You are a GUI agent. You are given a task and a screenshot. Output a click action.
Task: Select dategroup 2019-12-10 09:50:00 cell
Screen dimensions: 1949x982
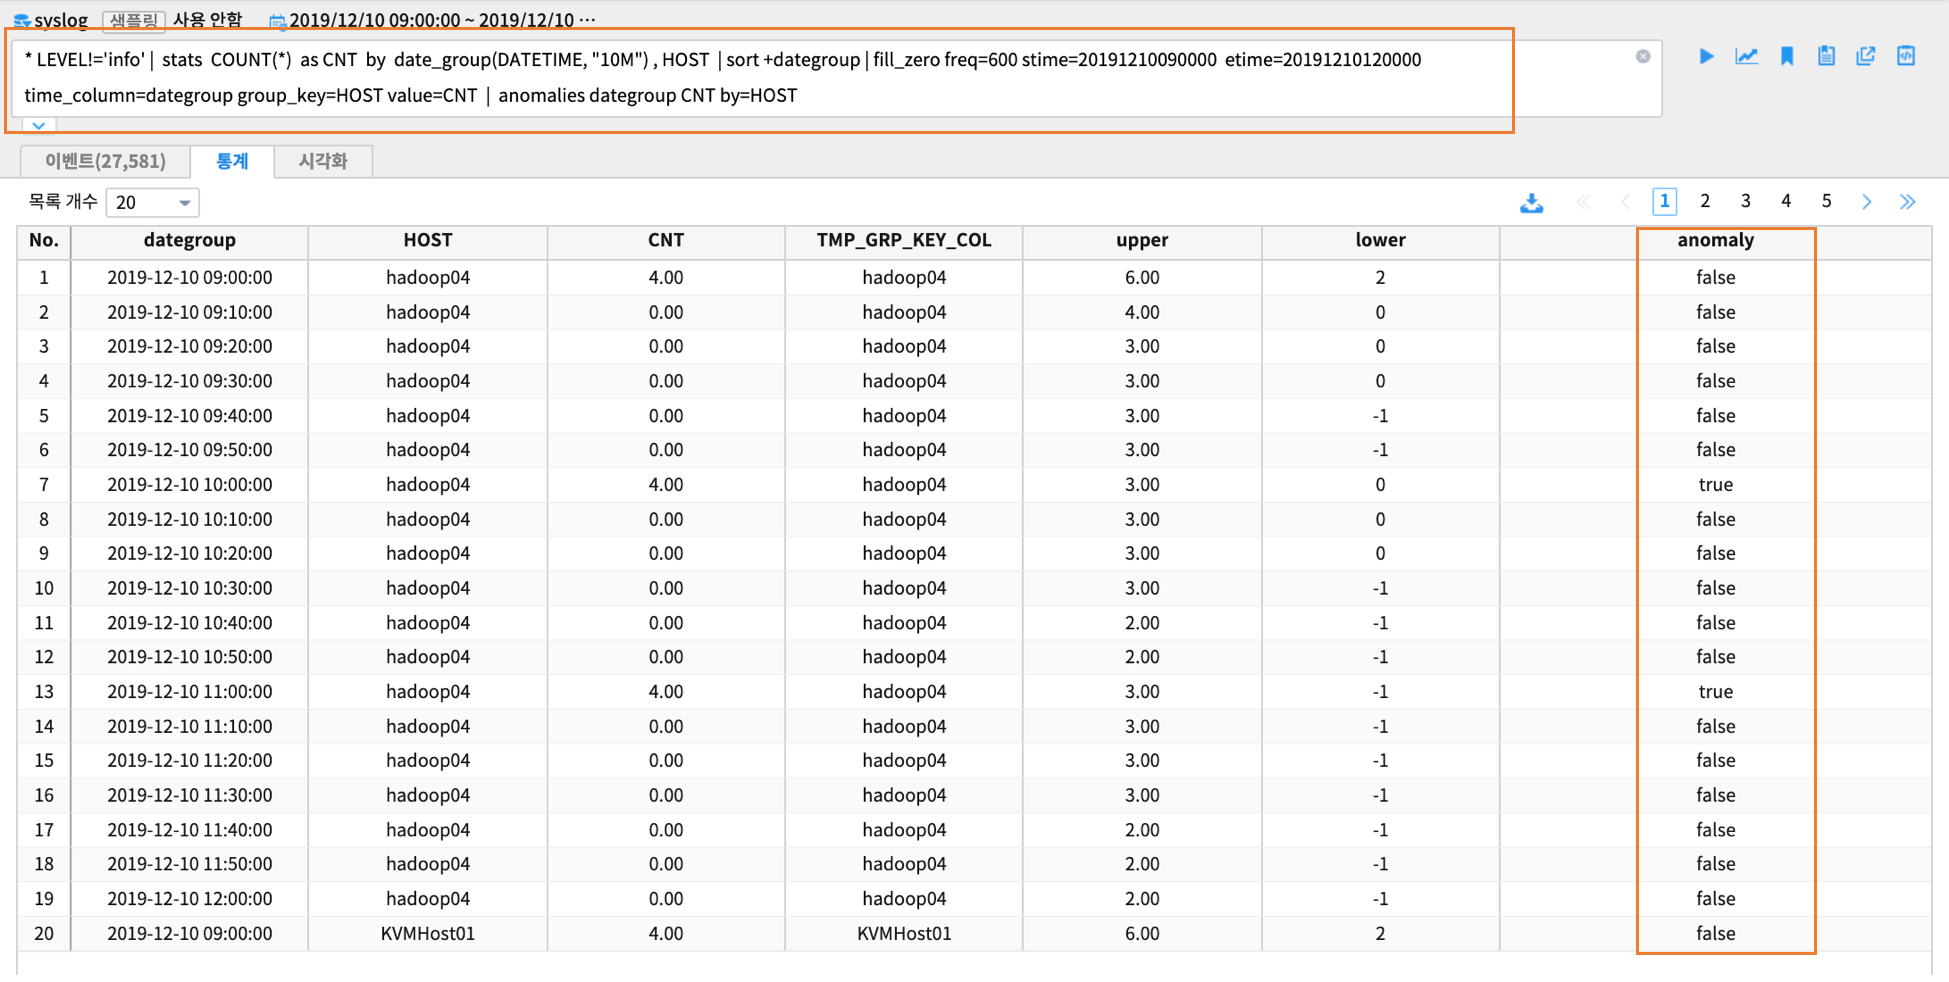coord(190,449)
